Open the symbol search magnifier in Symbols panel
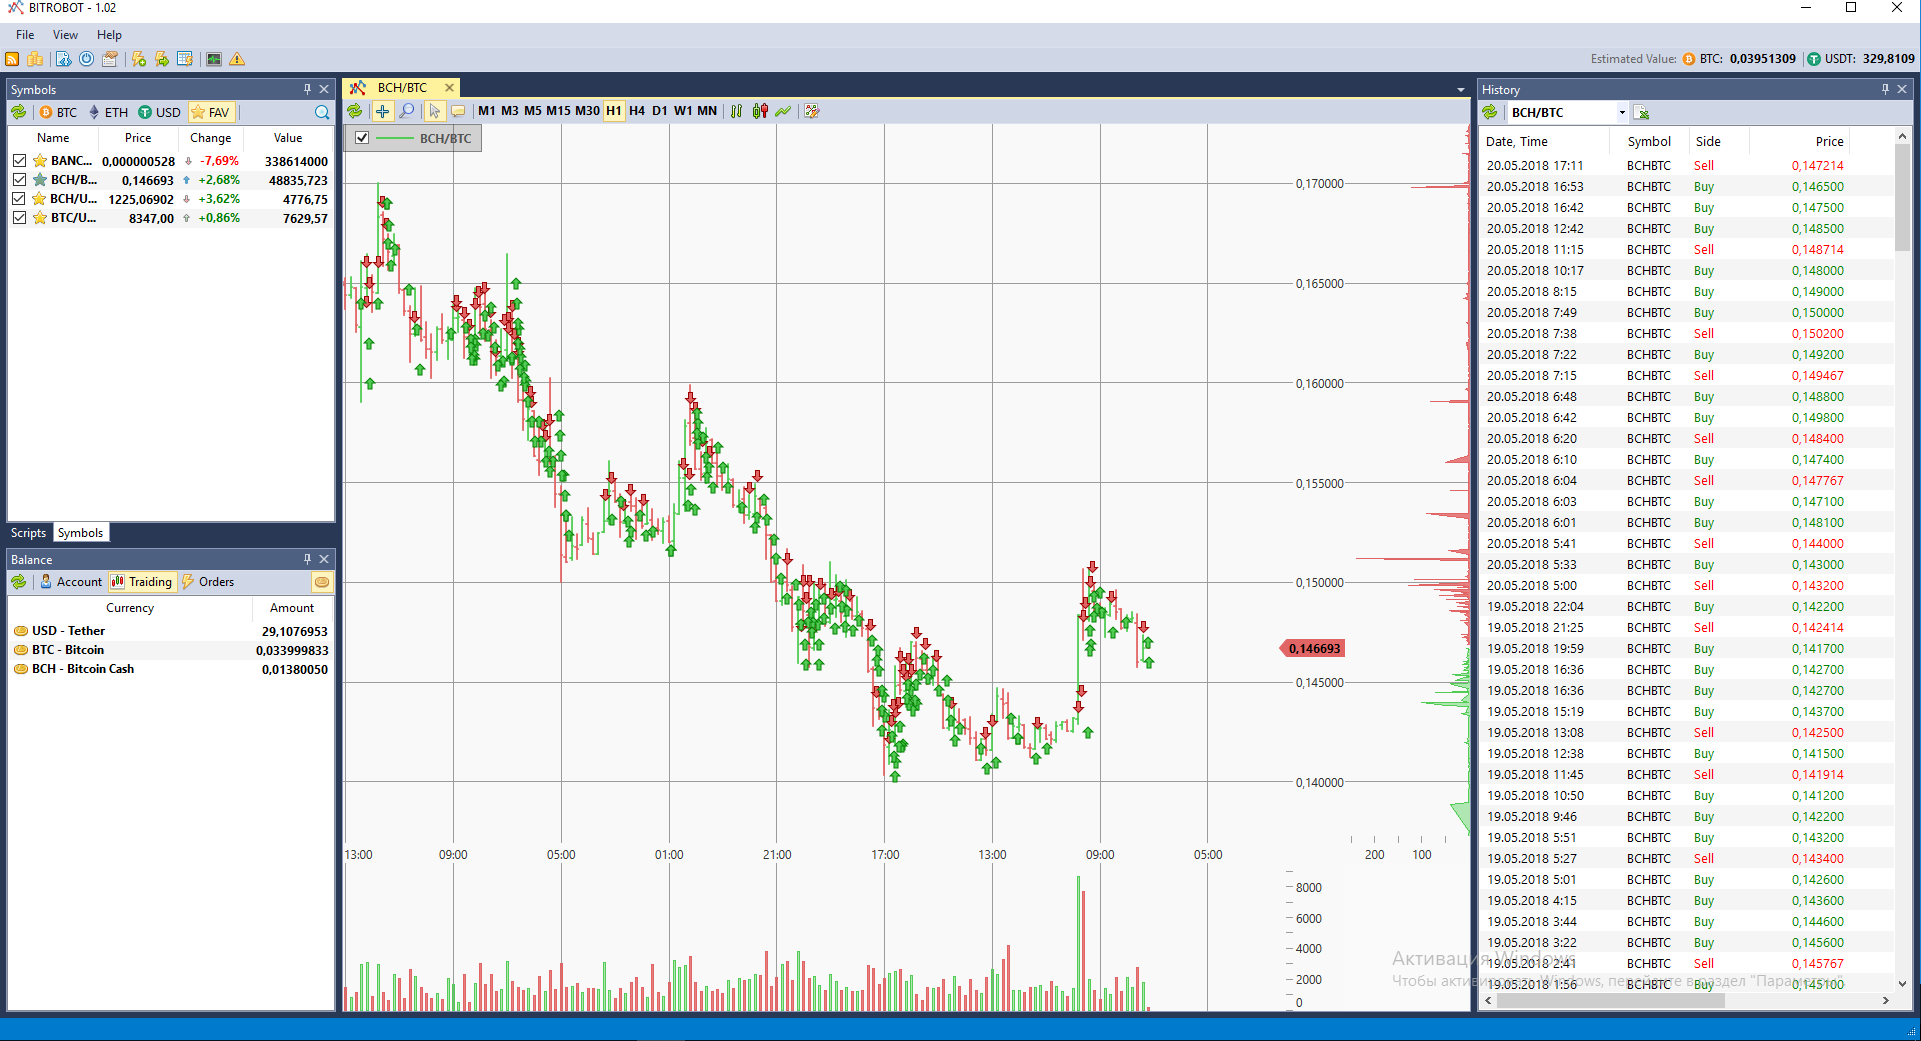This screenshot has height=1041, width=1921. (322, 113)
